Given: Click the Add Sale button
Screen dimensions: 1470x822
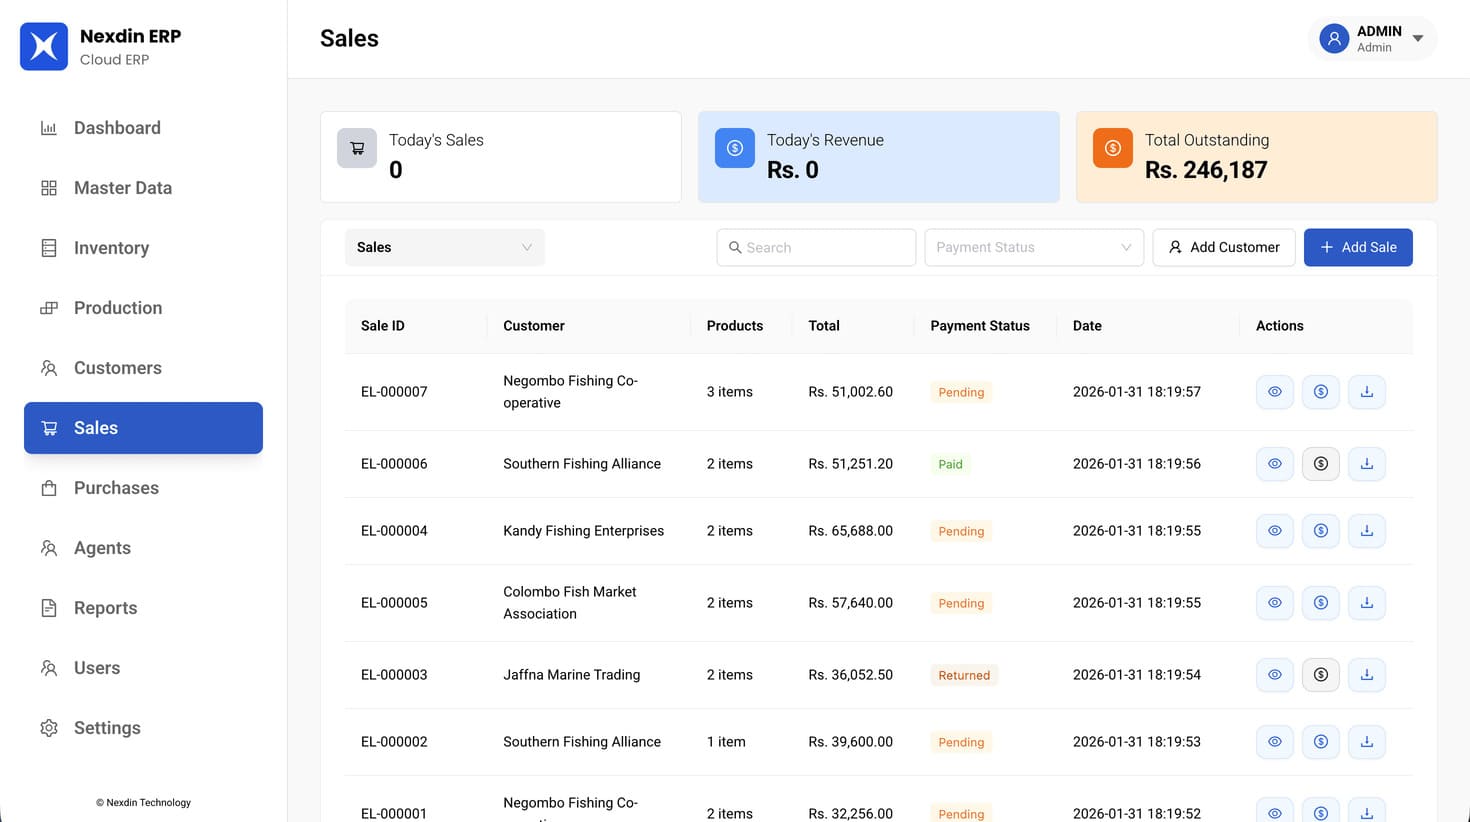Looking at the screenshot, I should tap(1358, 247).
